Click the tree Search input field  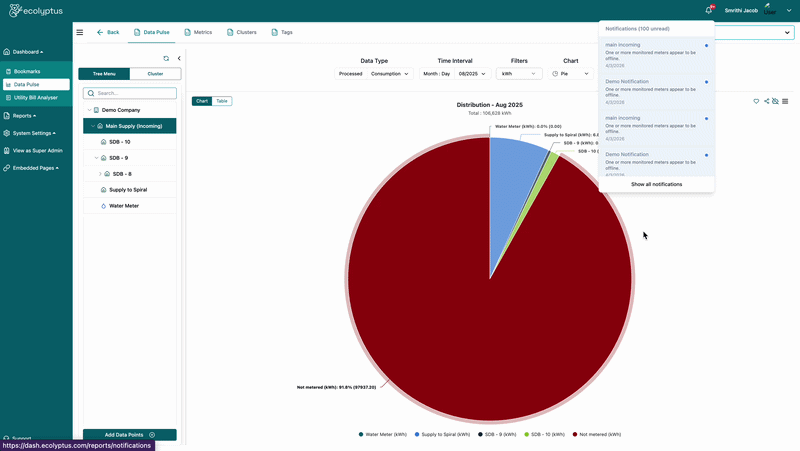(x=130, y=93)
